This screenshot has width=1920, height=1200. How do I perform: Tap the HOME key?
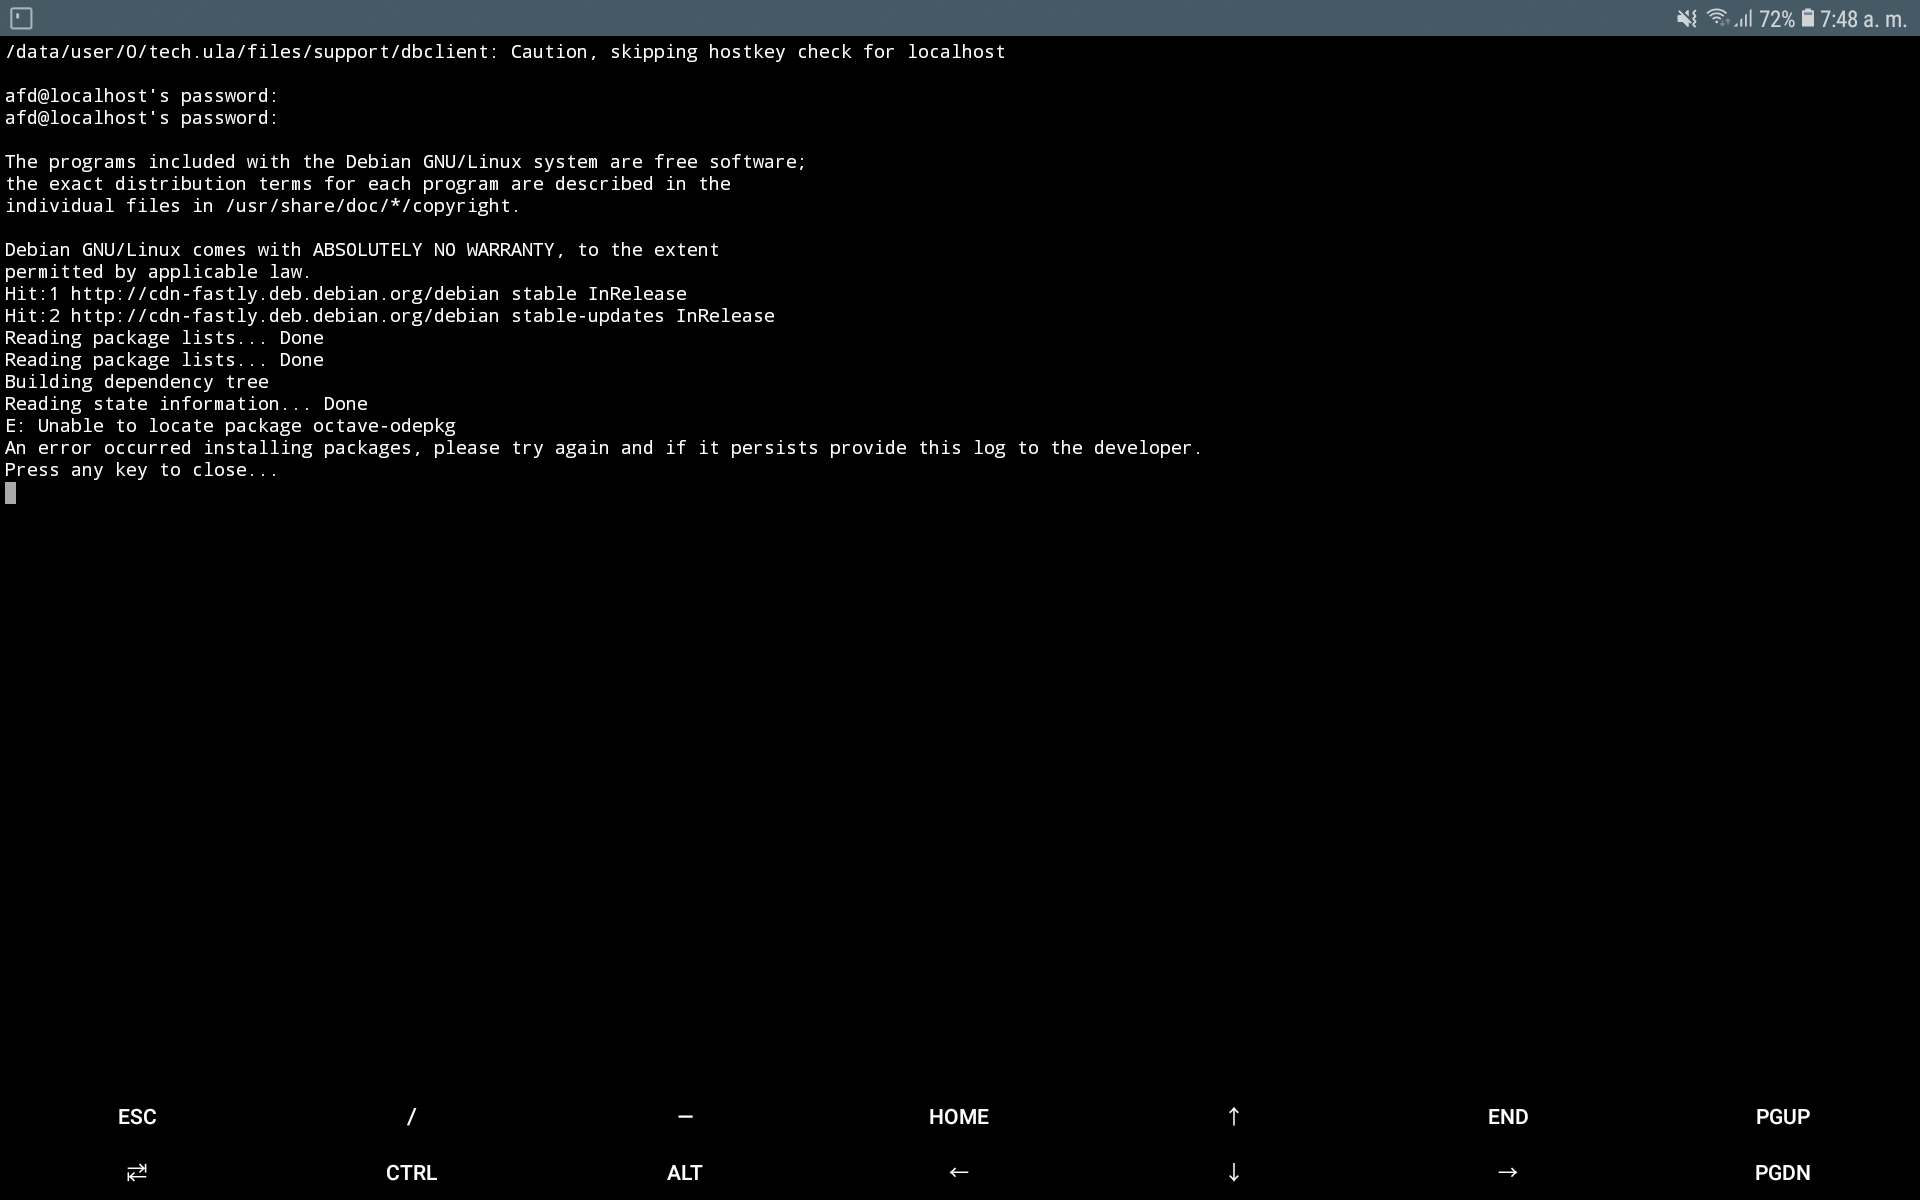pyautogui.click(x=959, y=1117)
